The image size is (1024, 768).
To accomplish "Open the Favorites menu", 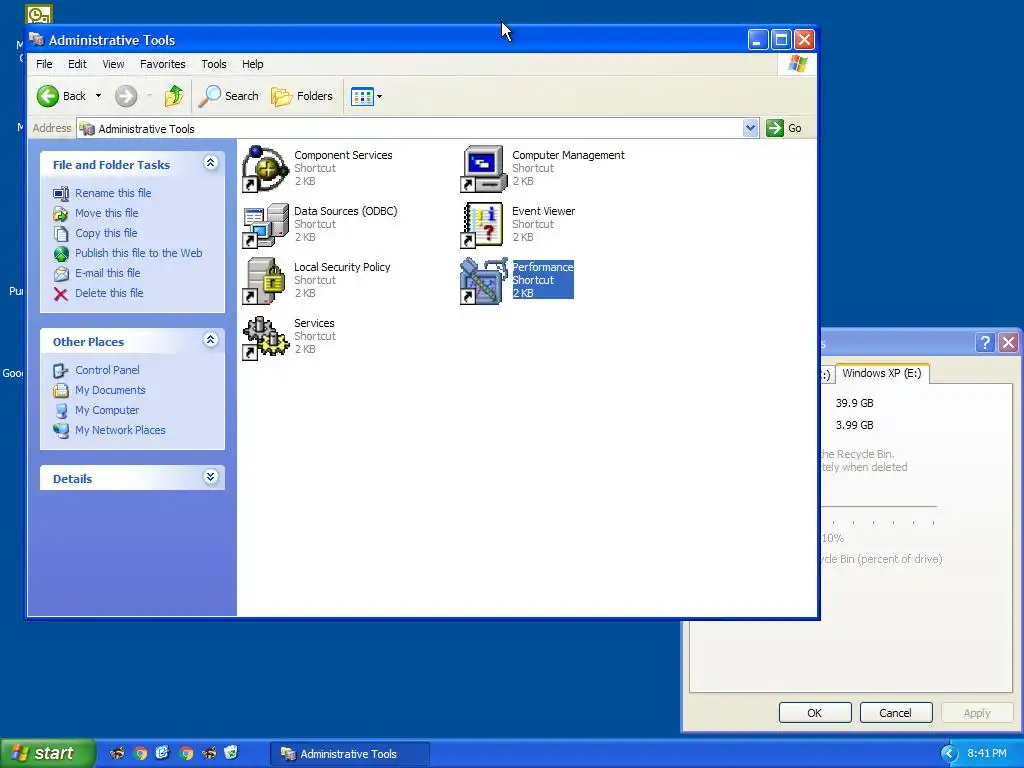I will click(x=163, y=64).
